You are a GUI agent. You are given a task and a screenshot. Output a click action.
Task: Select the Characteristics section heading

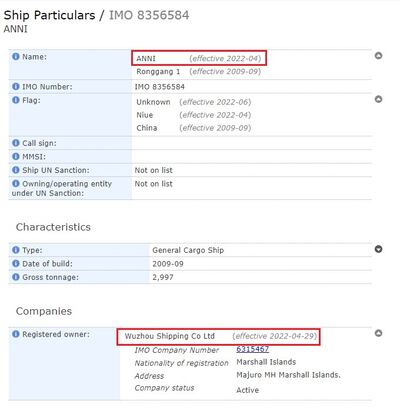[x=53, y=227]
